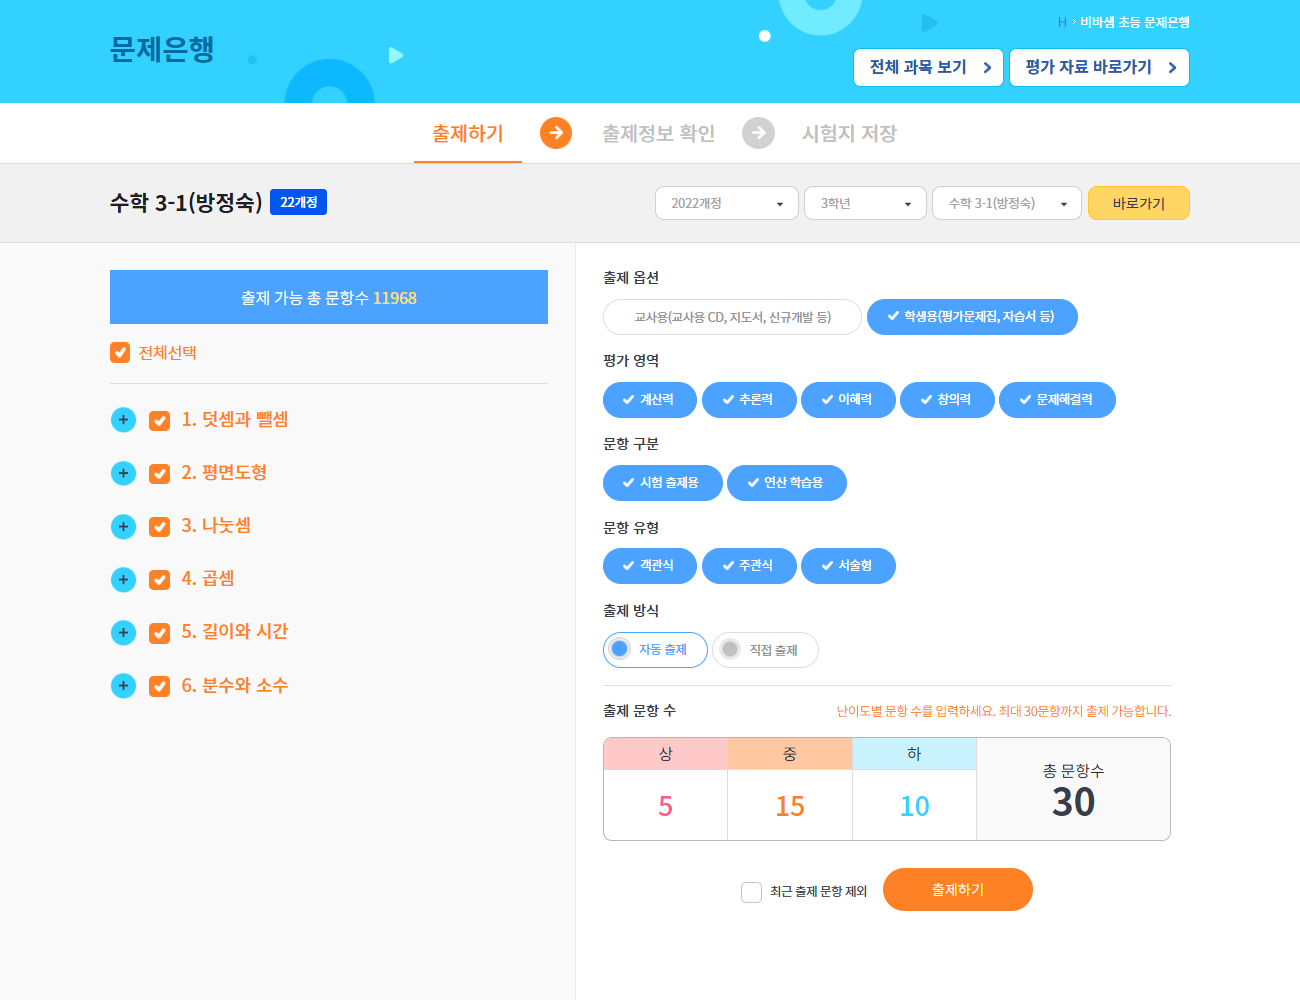Screen dimensions: 1300x1000
Task: Open the 3학년 grade dropdown
Action: [865, 203]
